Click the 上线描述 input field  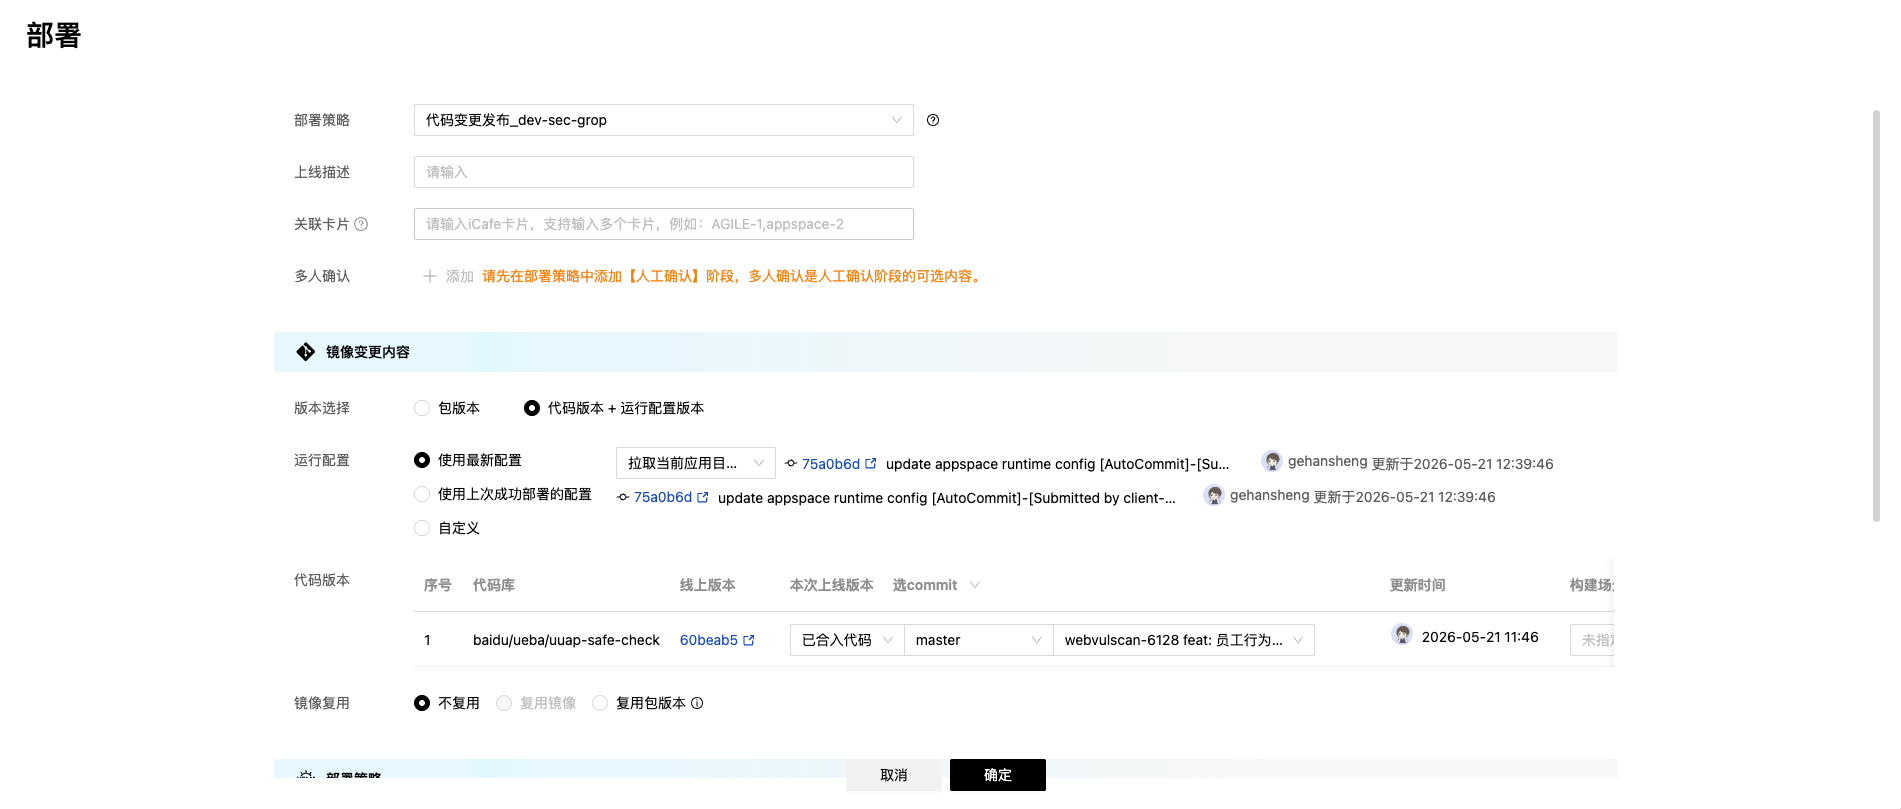(664, 172)
